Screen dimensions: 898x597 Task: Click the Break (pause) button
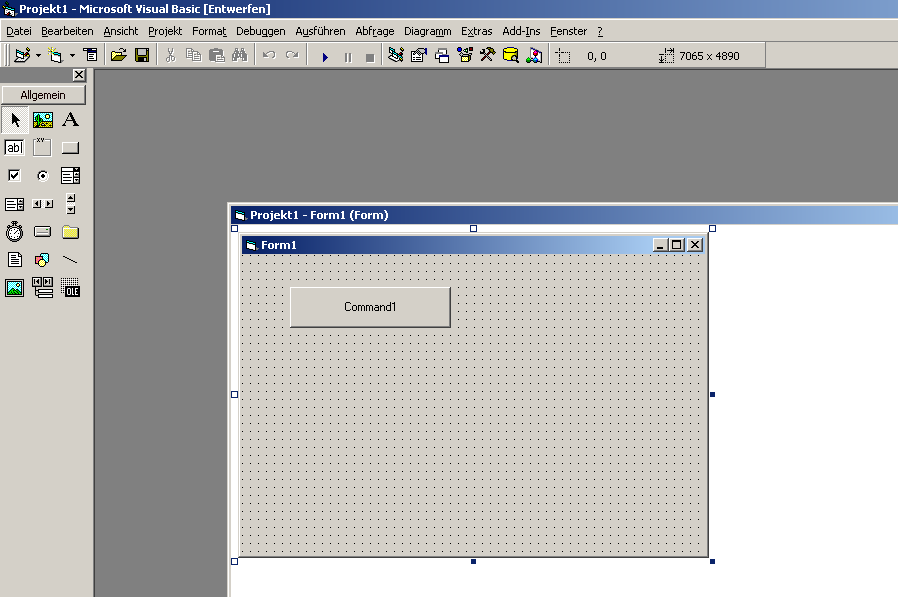[348, 57]
